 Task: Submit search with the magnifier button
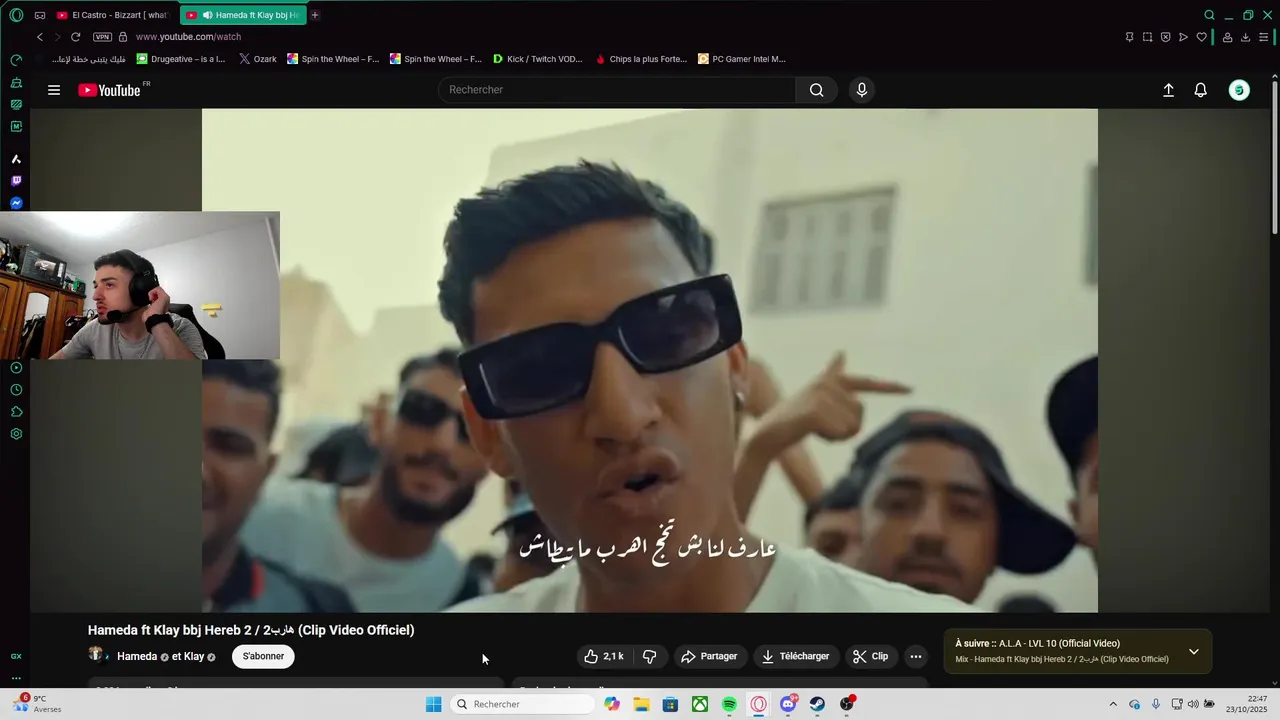point(817,90)
